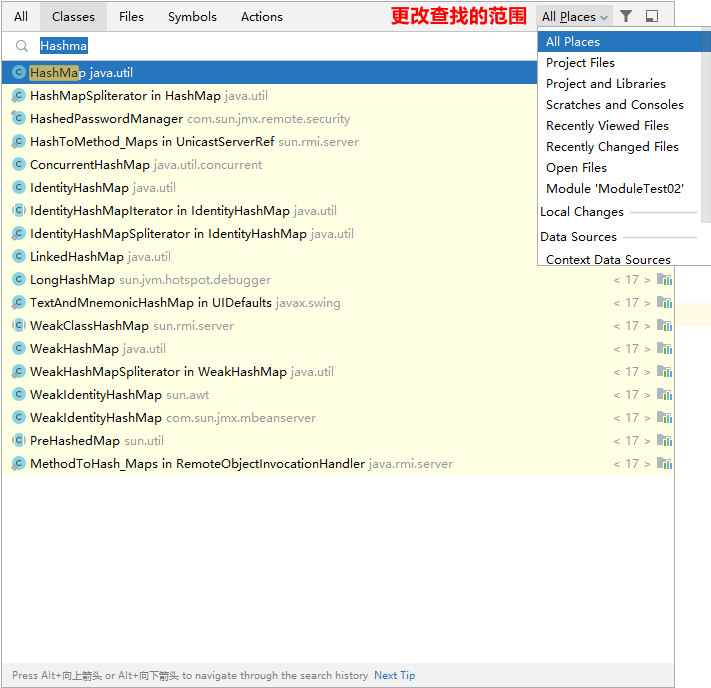This screenshot has height=688, width=711.
Task: Open the All Places scope dropdown
Action: coord(574,17)
